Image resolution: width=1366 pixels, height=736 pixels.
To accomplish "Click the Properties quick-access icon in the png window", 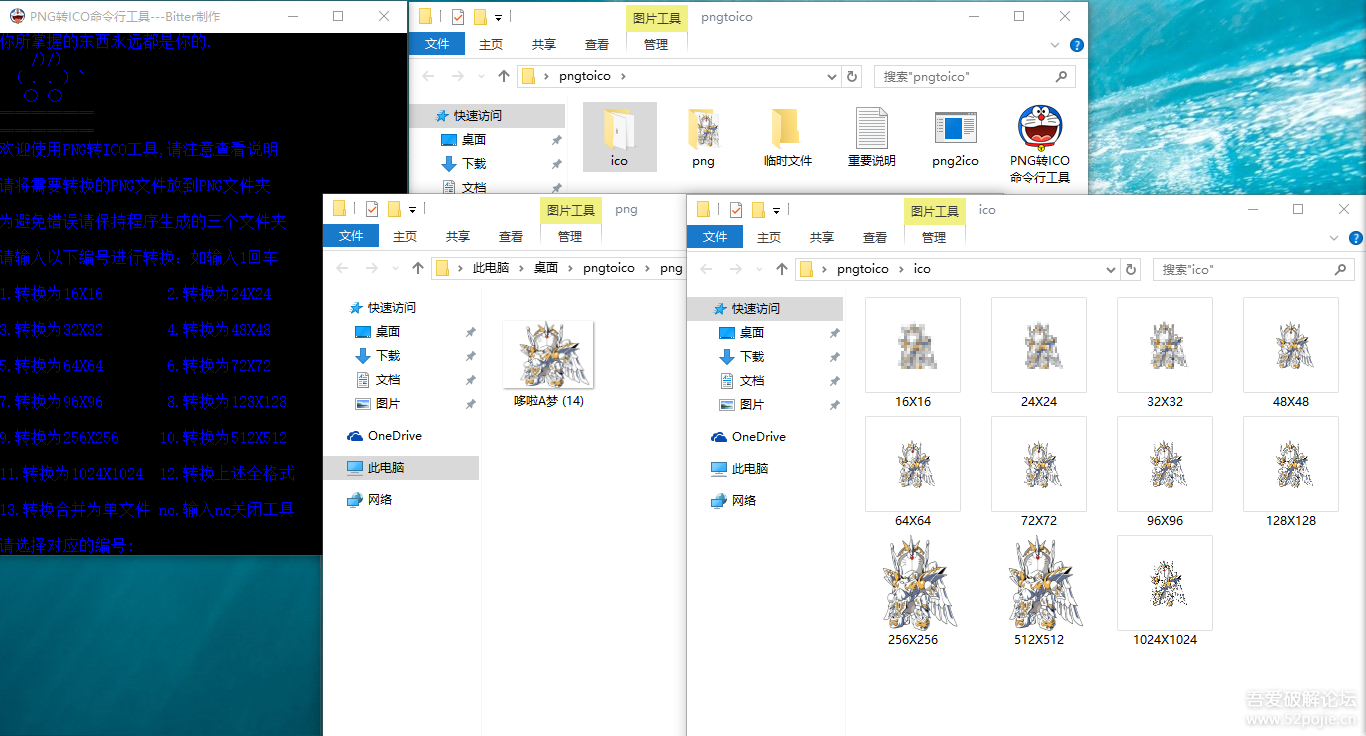I will click(x=372, y=208).
